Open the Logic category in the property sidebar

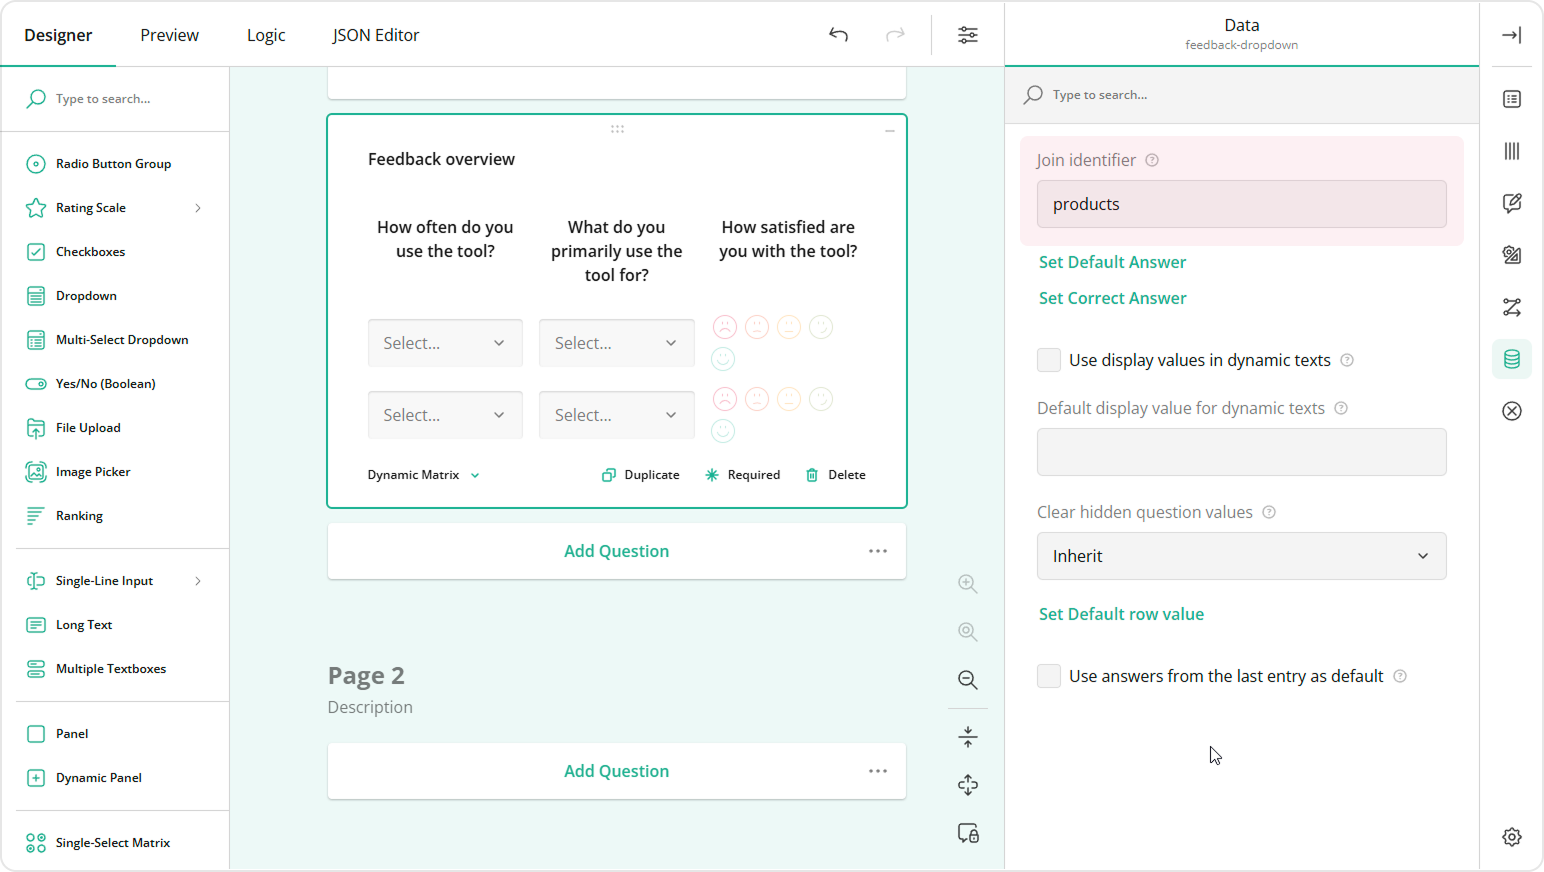pyautogui.click(x=1511, y=307)
